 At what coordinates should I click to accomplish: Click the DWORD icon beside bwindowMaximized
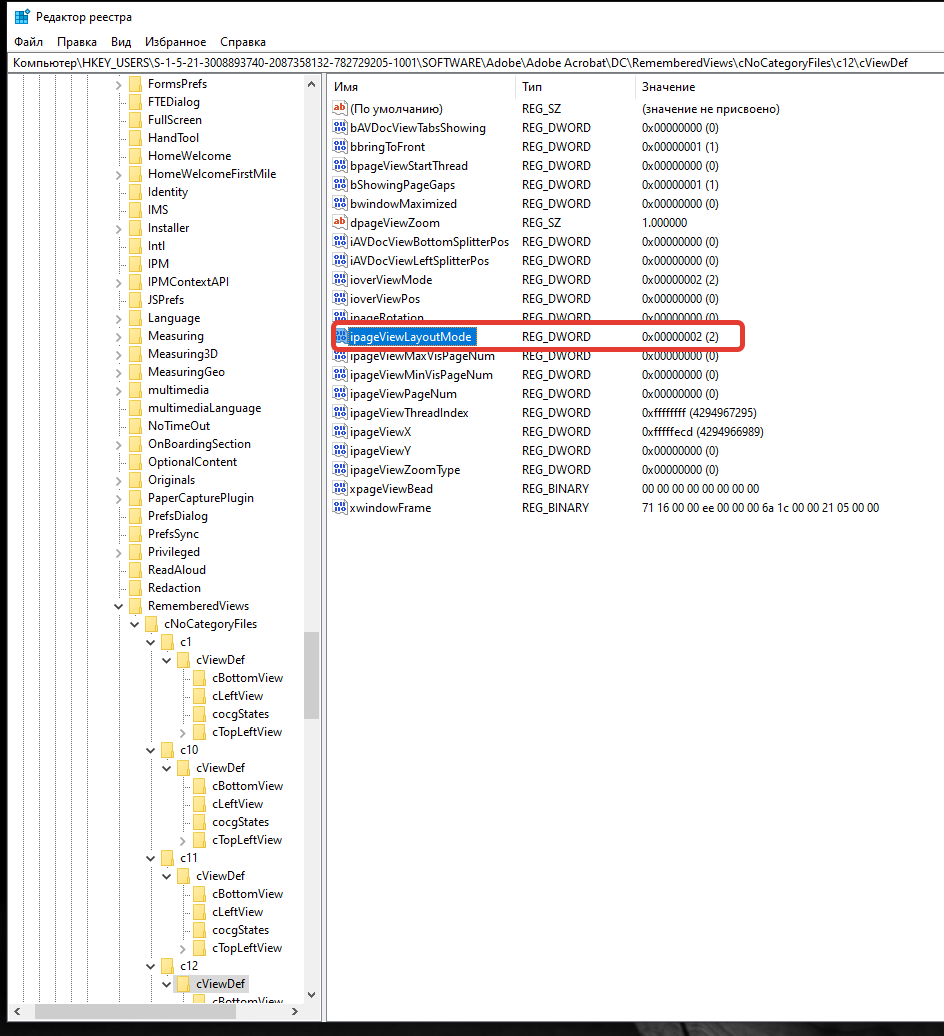[340, 203]
